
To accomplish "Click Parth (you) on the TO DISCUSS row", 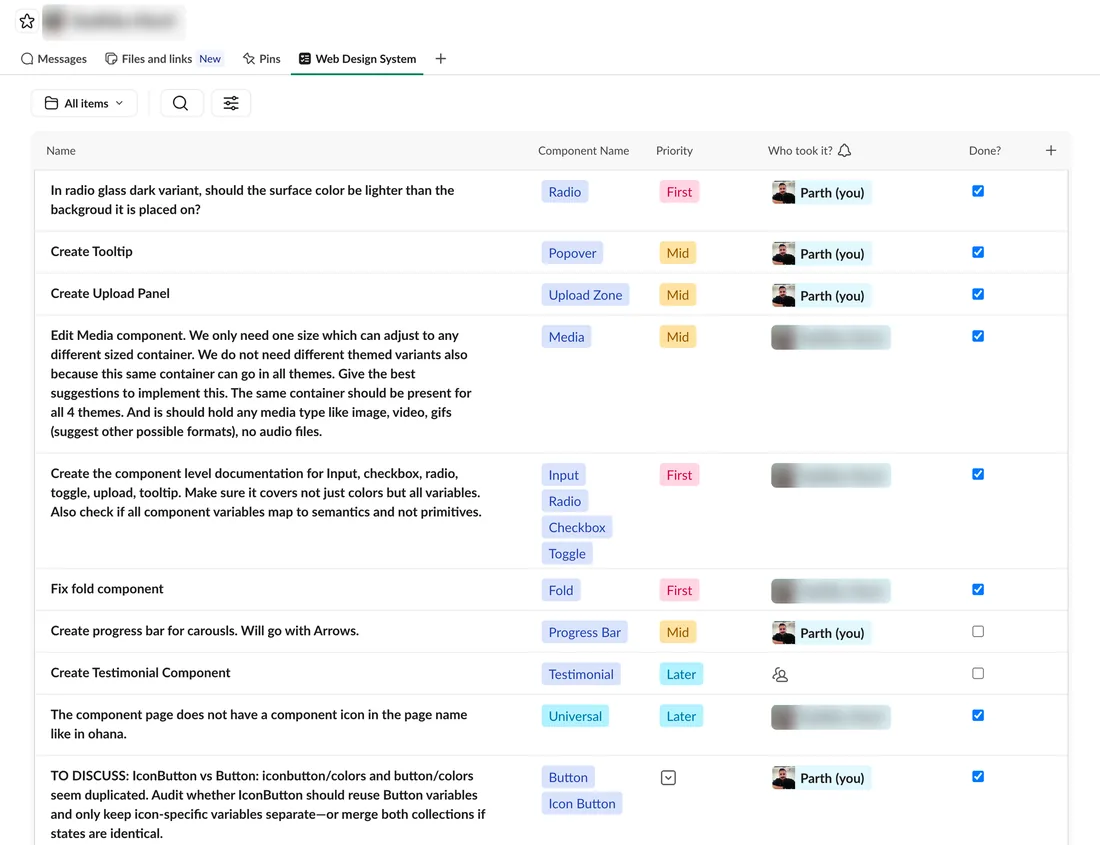I will pos(821,778).
